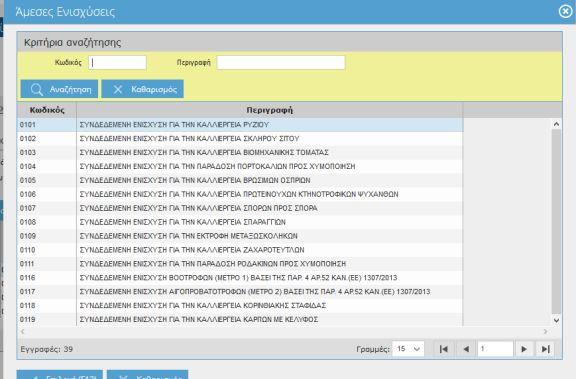Click description ending in ΚΤΗΝΟΤΡΟΦΙΚΩΝ ΨΥΧΑΝΘΩΝ
The width and height of the screenshot is (576, 379).
239,194
